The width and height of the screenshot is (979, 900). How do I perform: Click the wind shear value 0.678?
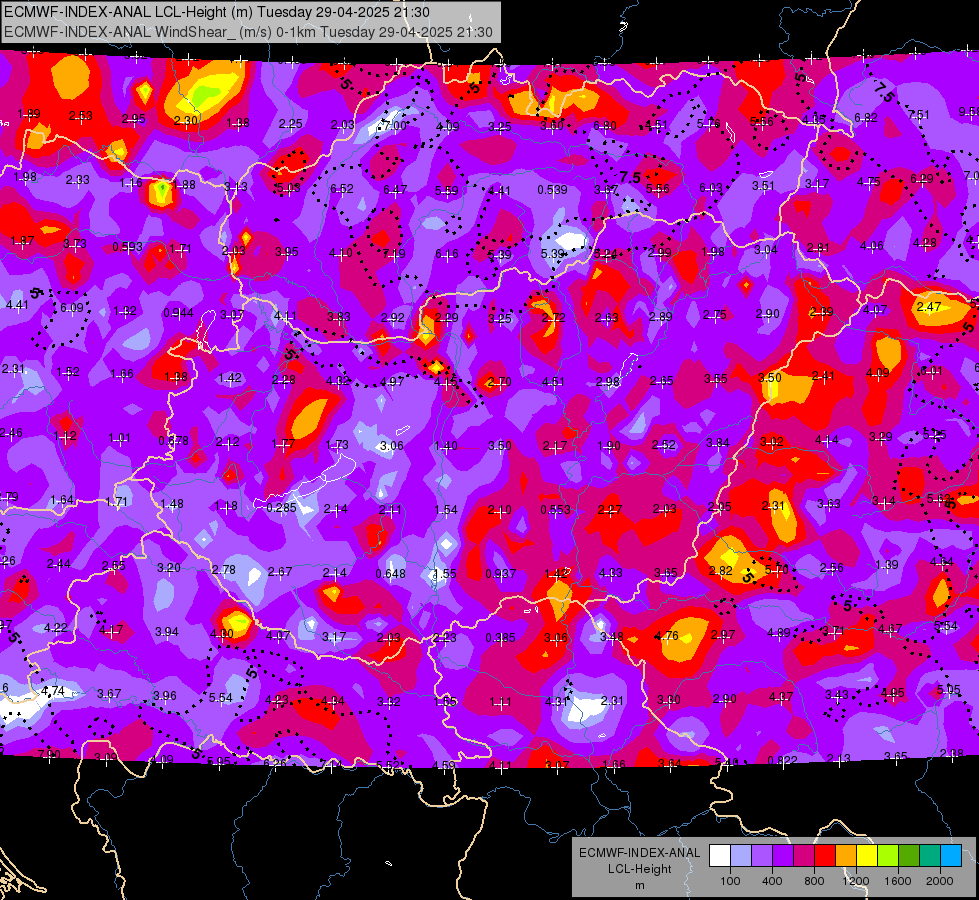tap(174, 440)
